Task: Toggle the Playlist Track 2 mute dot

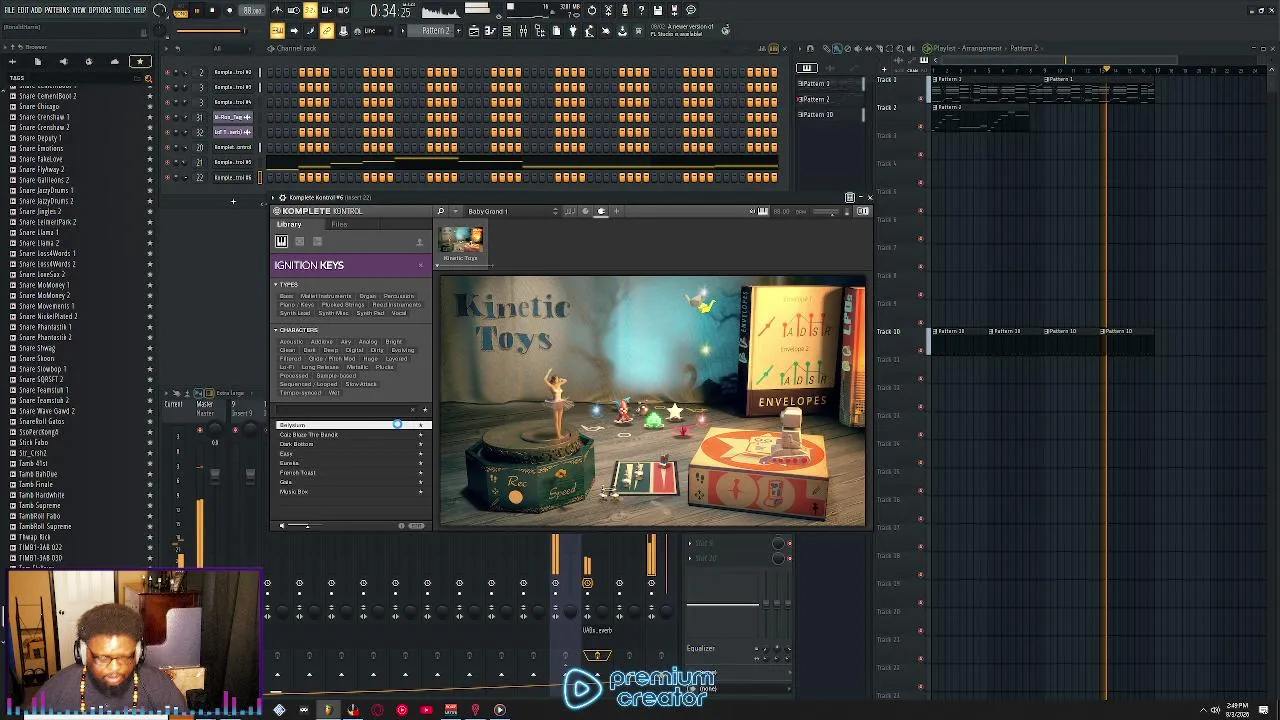Action: [921, 127]
